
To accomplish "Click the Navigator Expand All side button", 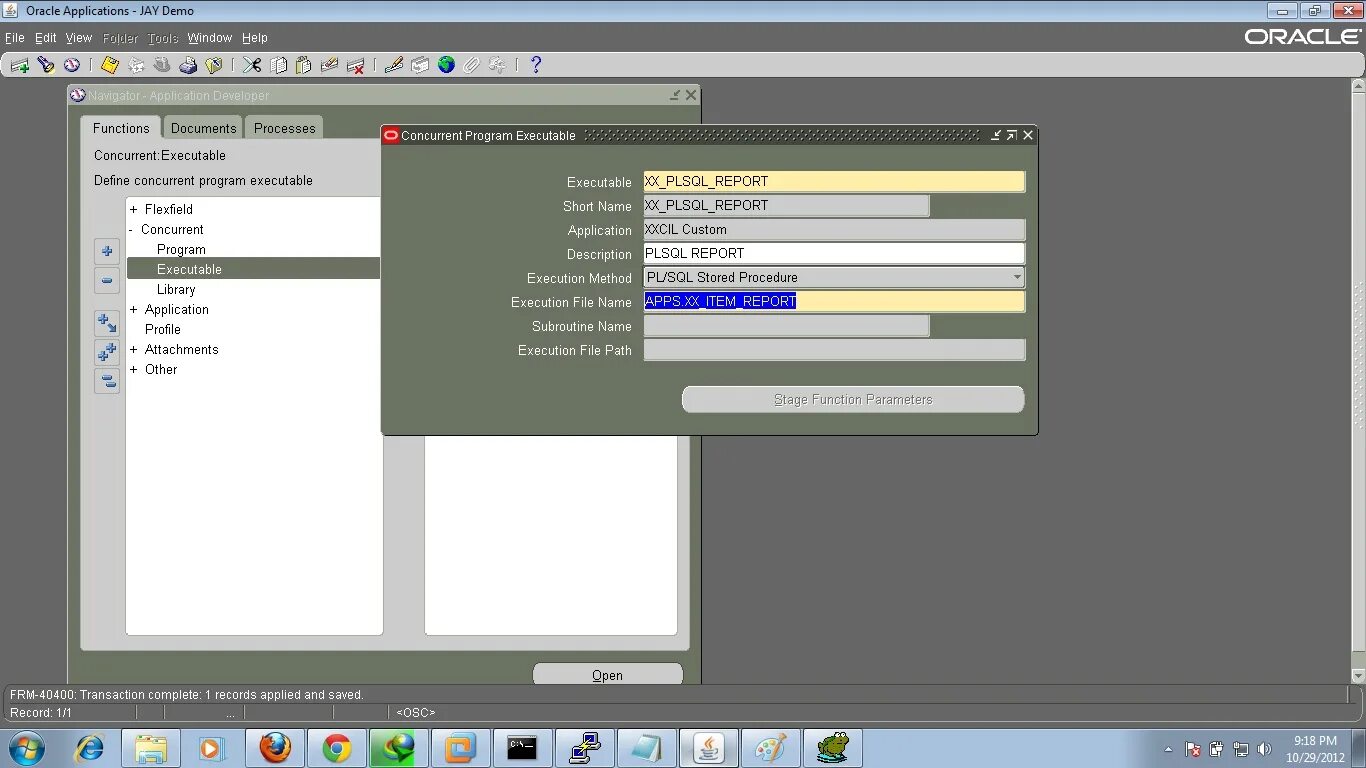I will point(107,352).
